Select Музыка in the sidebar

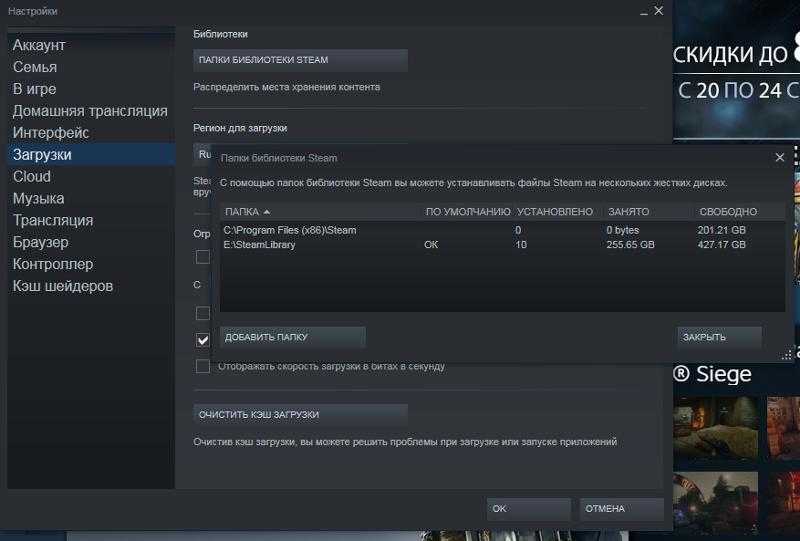pyautogui.click(x=38, y=199)
